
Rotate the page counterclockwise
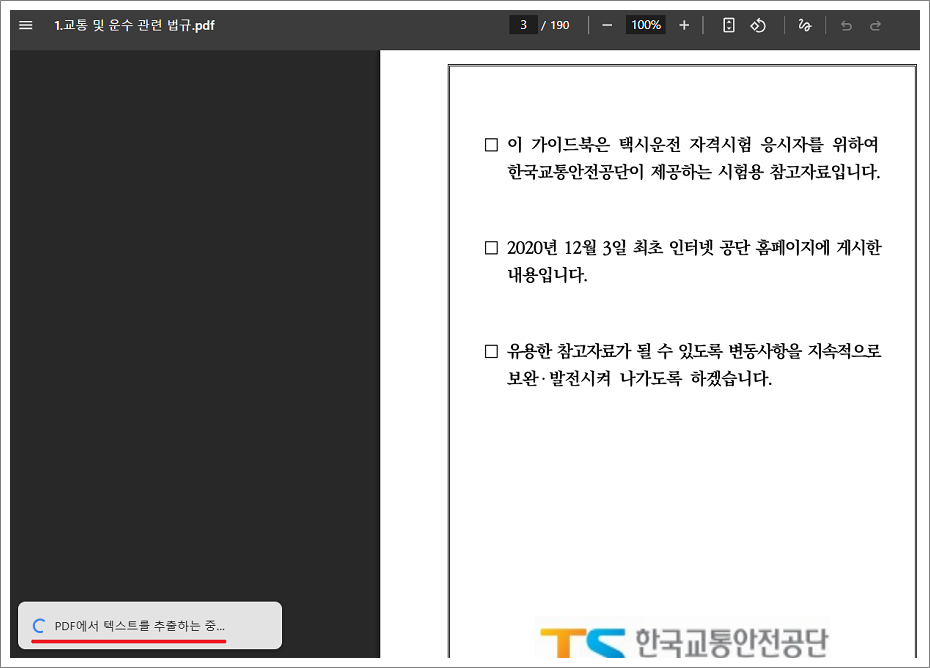[x=758, y=25]
